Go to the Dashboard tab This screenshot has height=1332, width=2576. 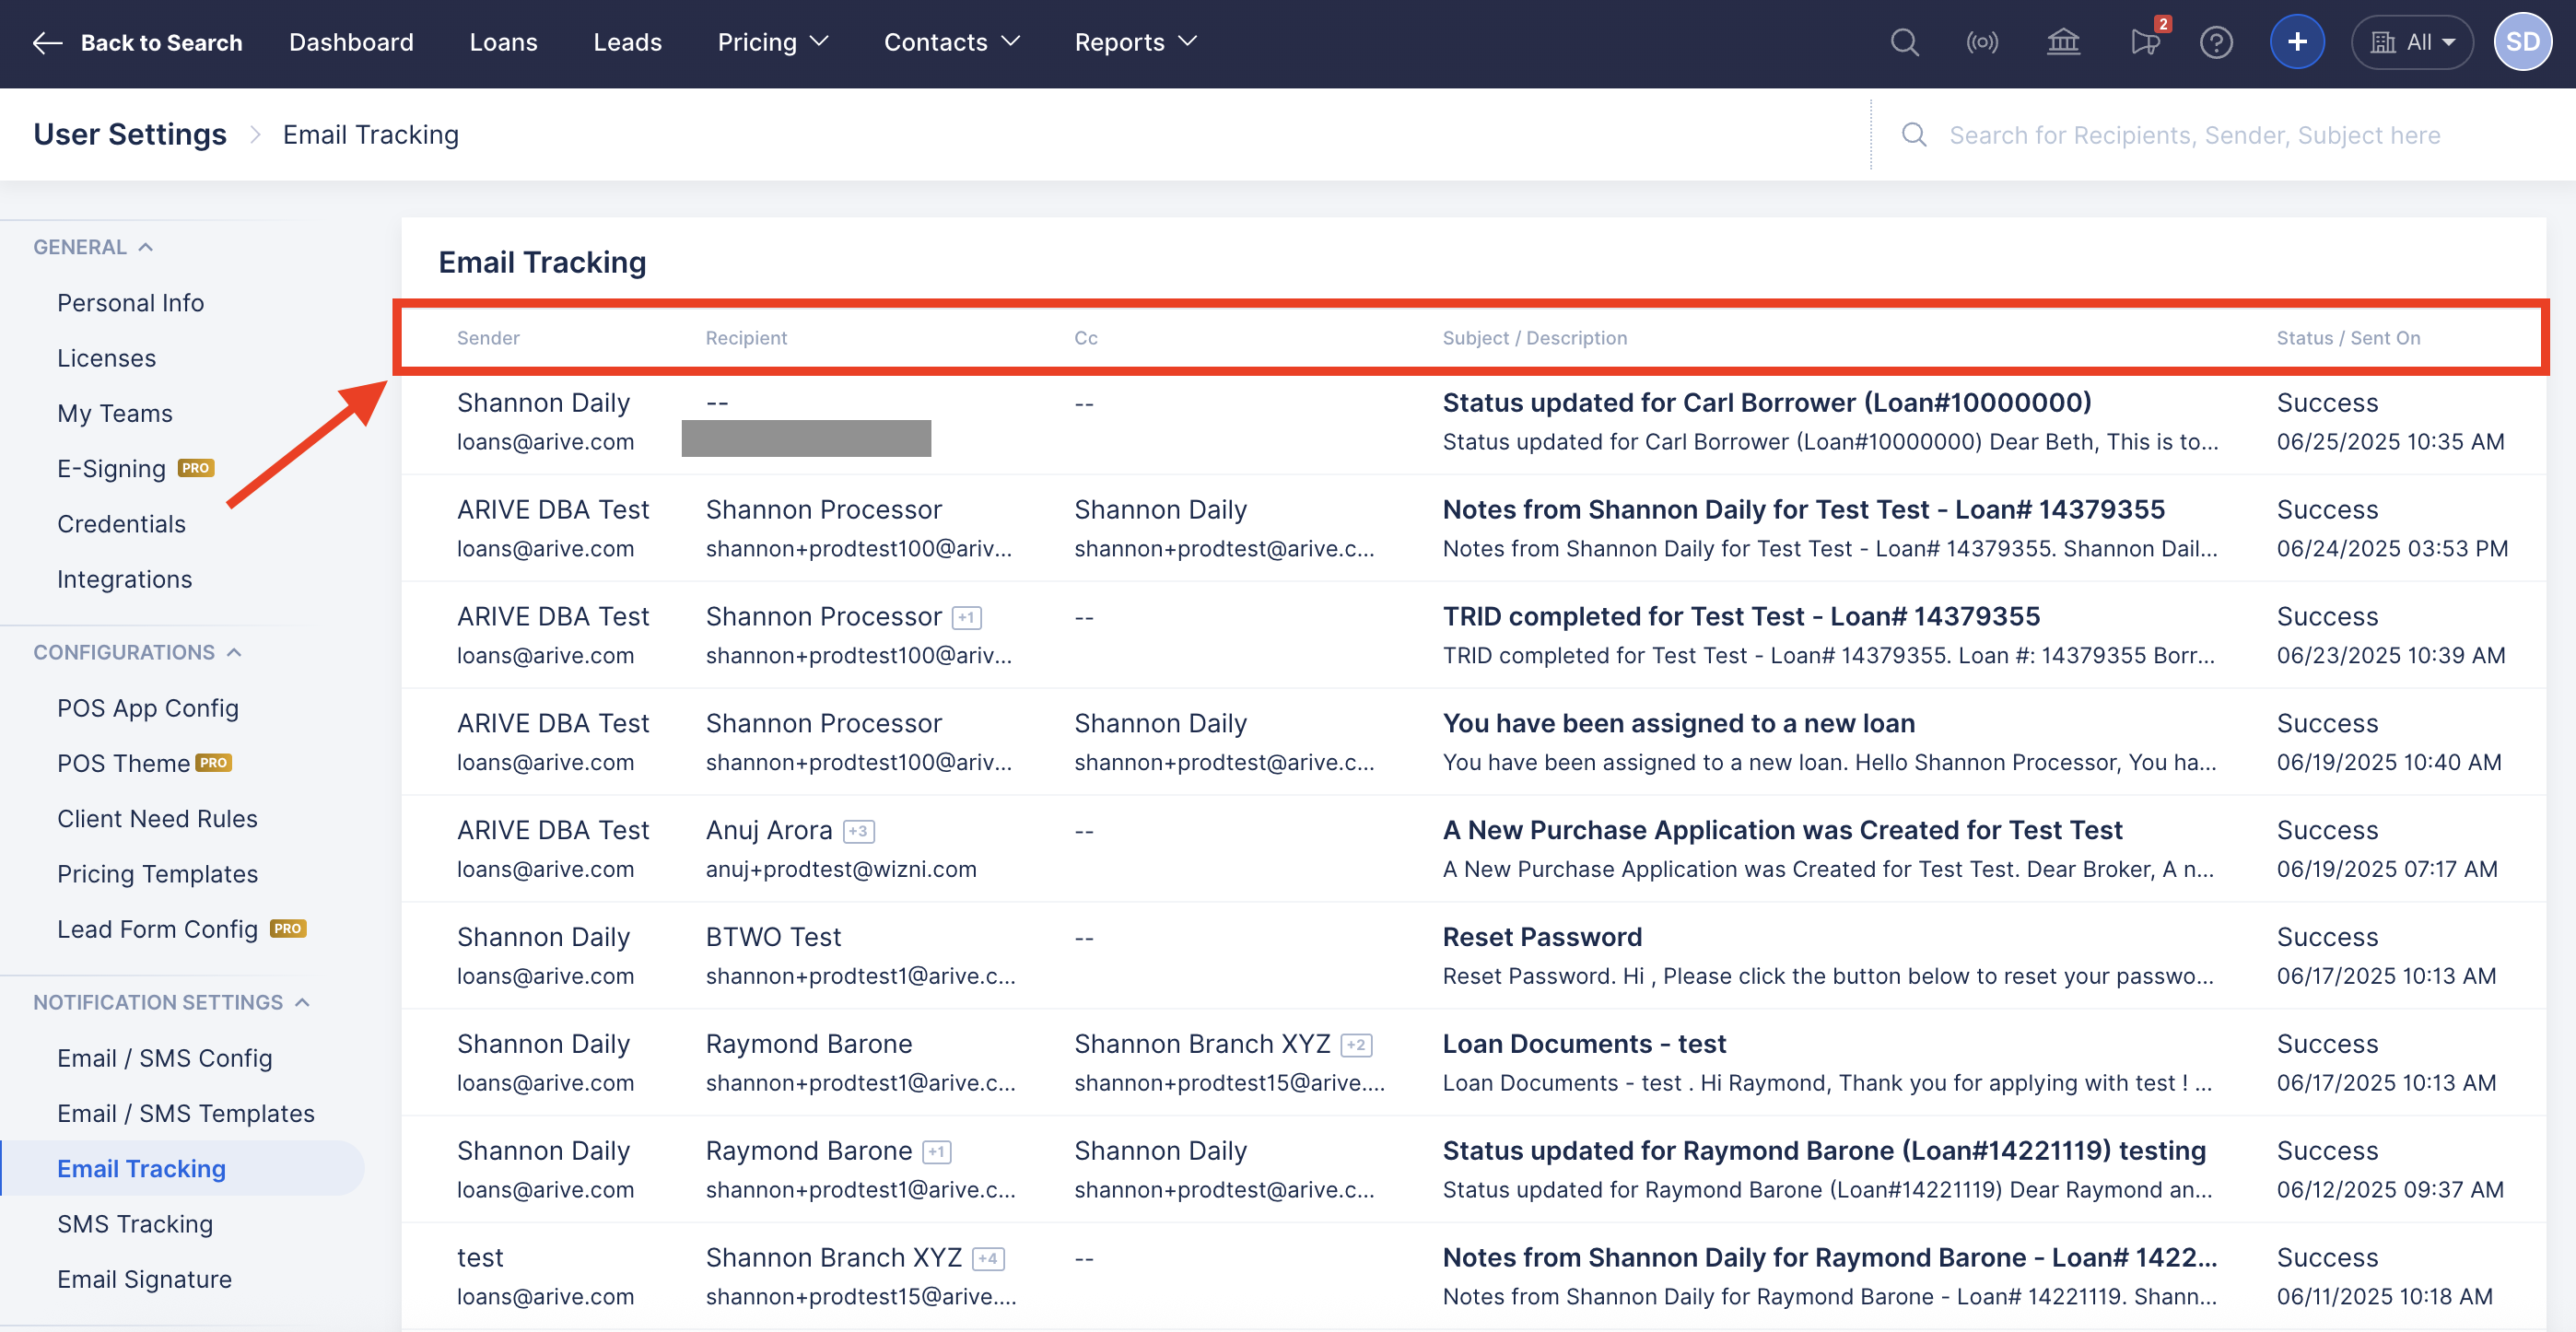click(x=351, y=42)
